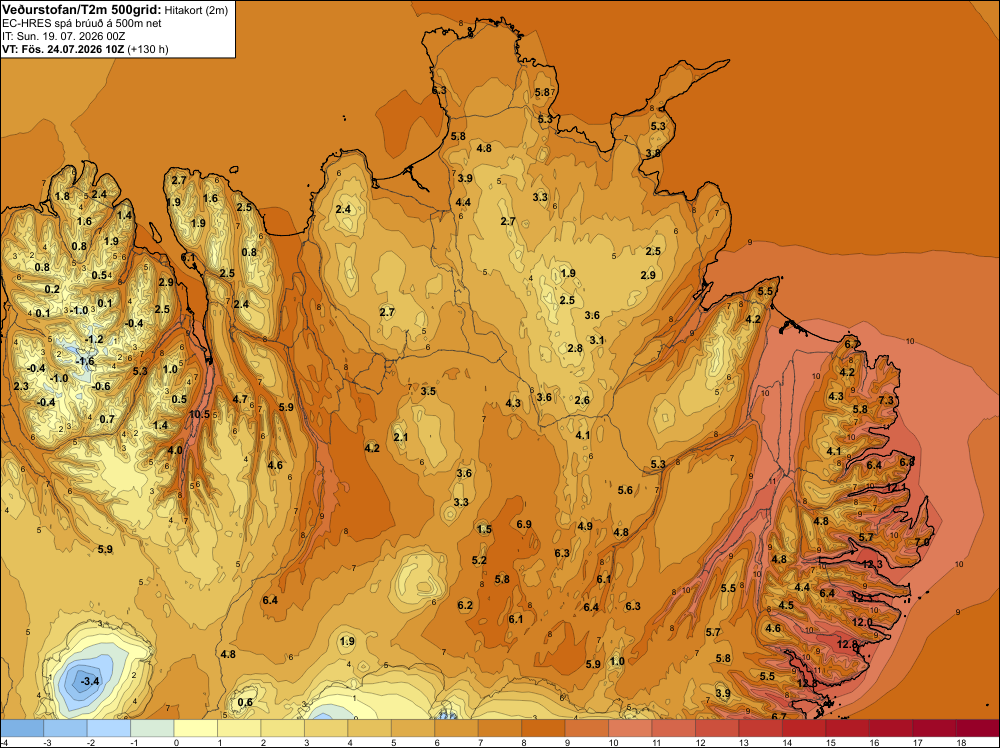Click the 2.6 temperature value

point(582,400)
